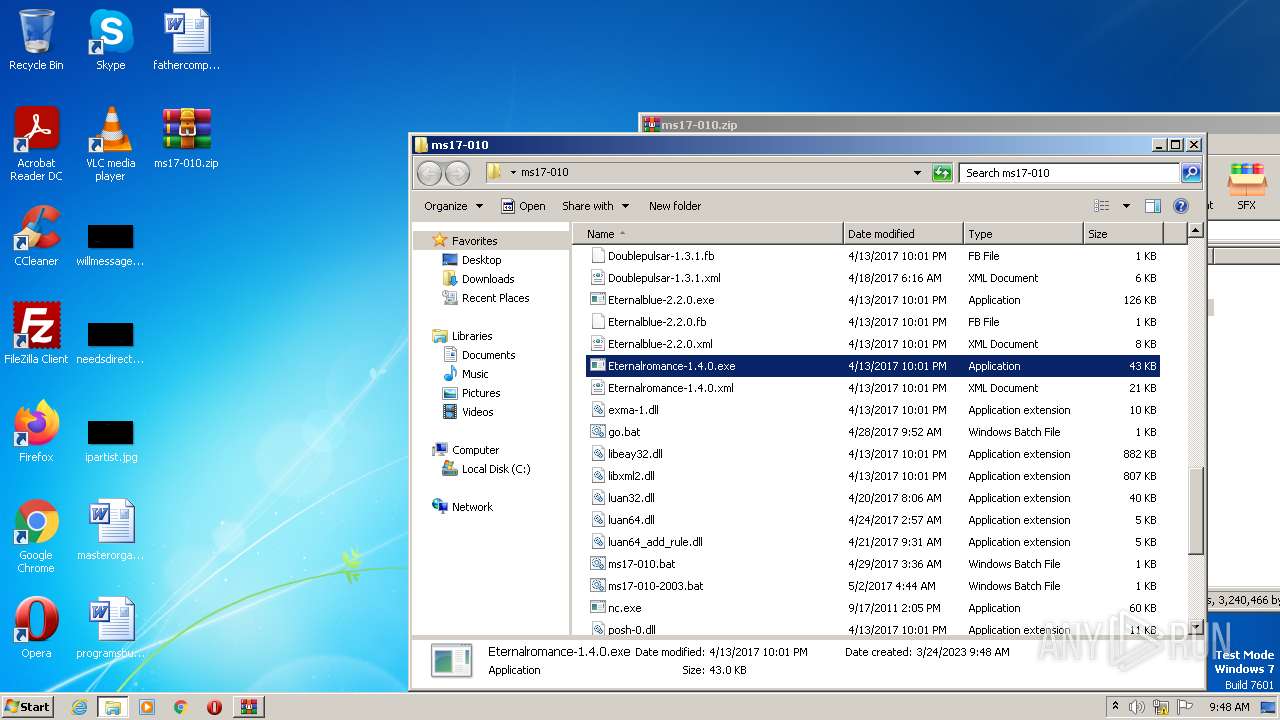The height and width of the screenshot is (720, 1280).
Task: Open Recent Places in navigation pane
Action: click(x=495, y=298)
